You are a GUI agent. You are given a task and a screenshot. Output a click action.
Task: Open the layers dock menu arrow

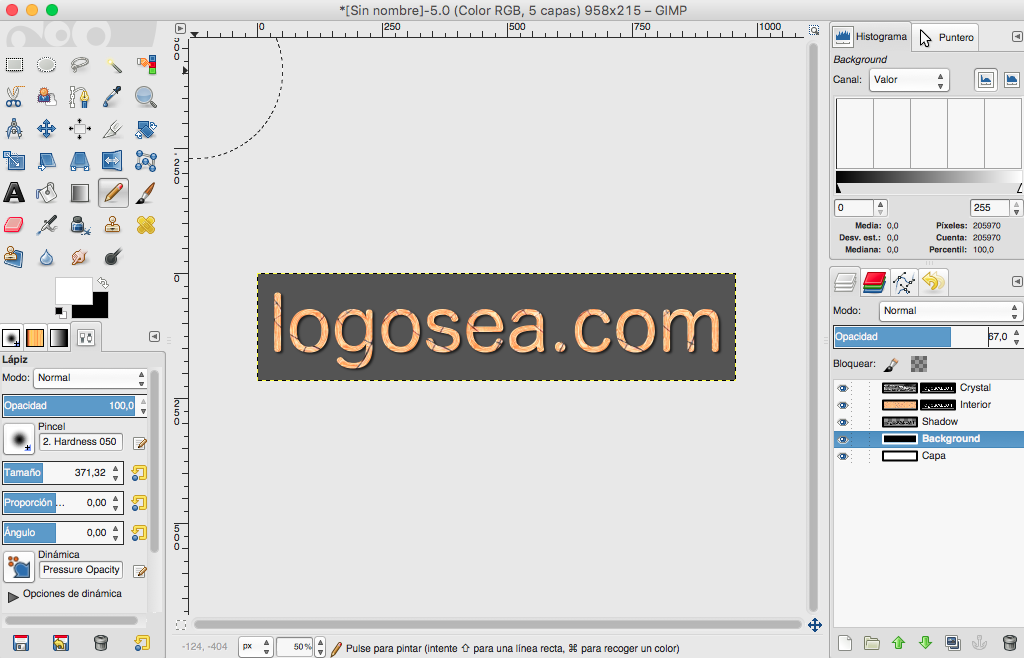coord(1017,281)
